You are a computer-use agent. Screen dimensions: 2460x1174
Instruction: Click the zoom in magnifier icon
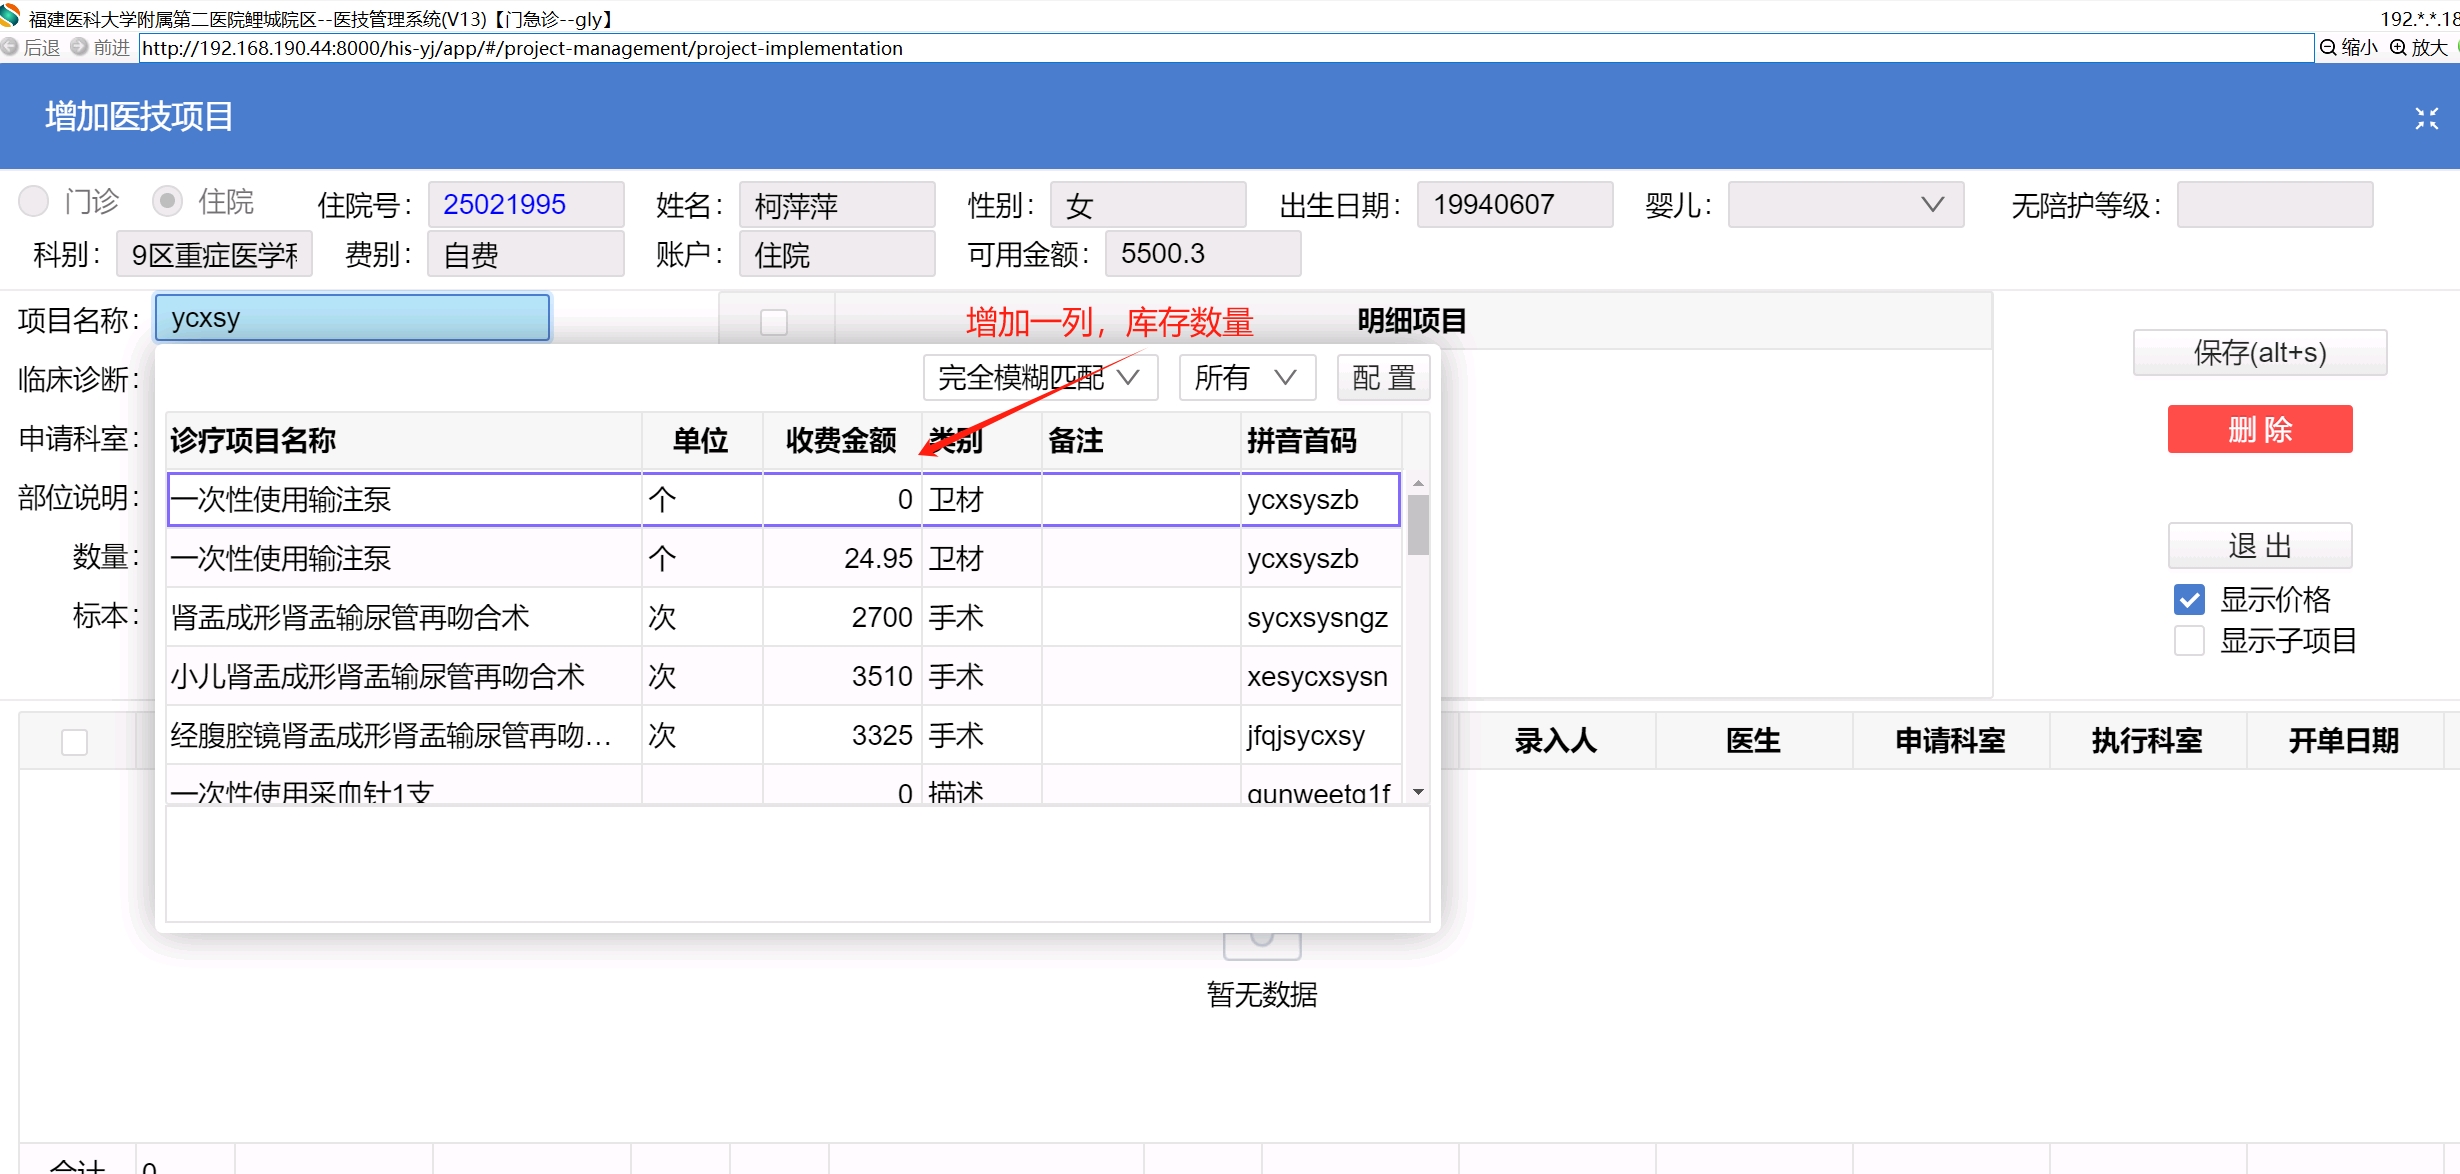(x=2398, y=47)
